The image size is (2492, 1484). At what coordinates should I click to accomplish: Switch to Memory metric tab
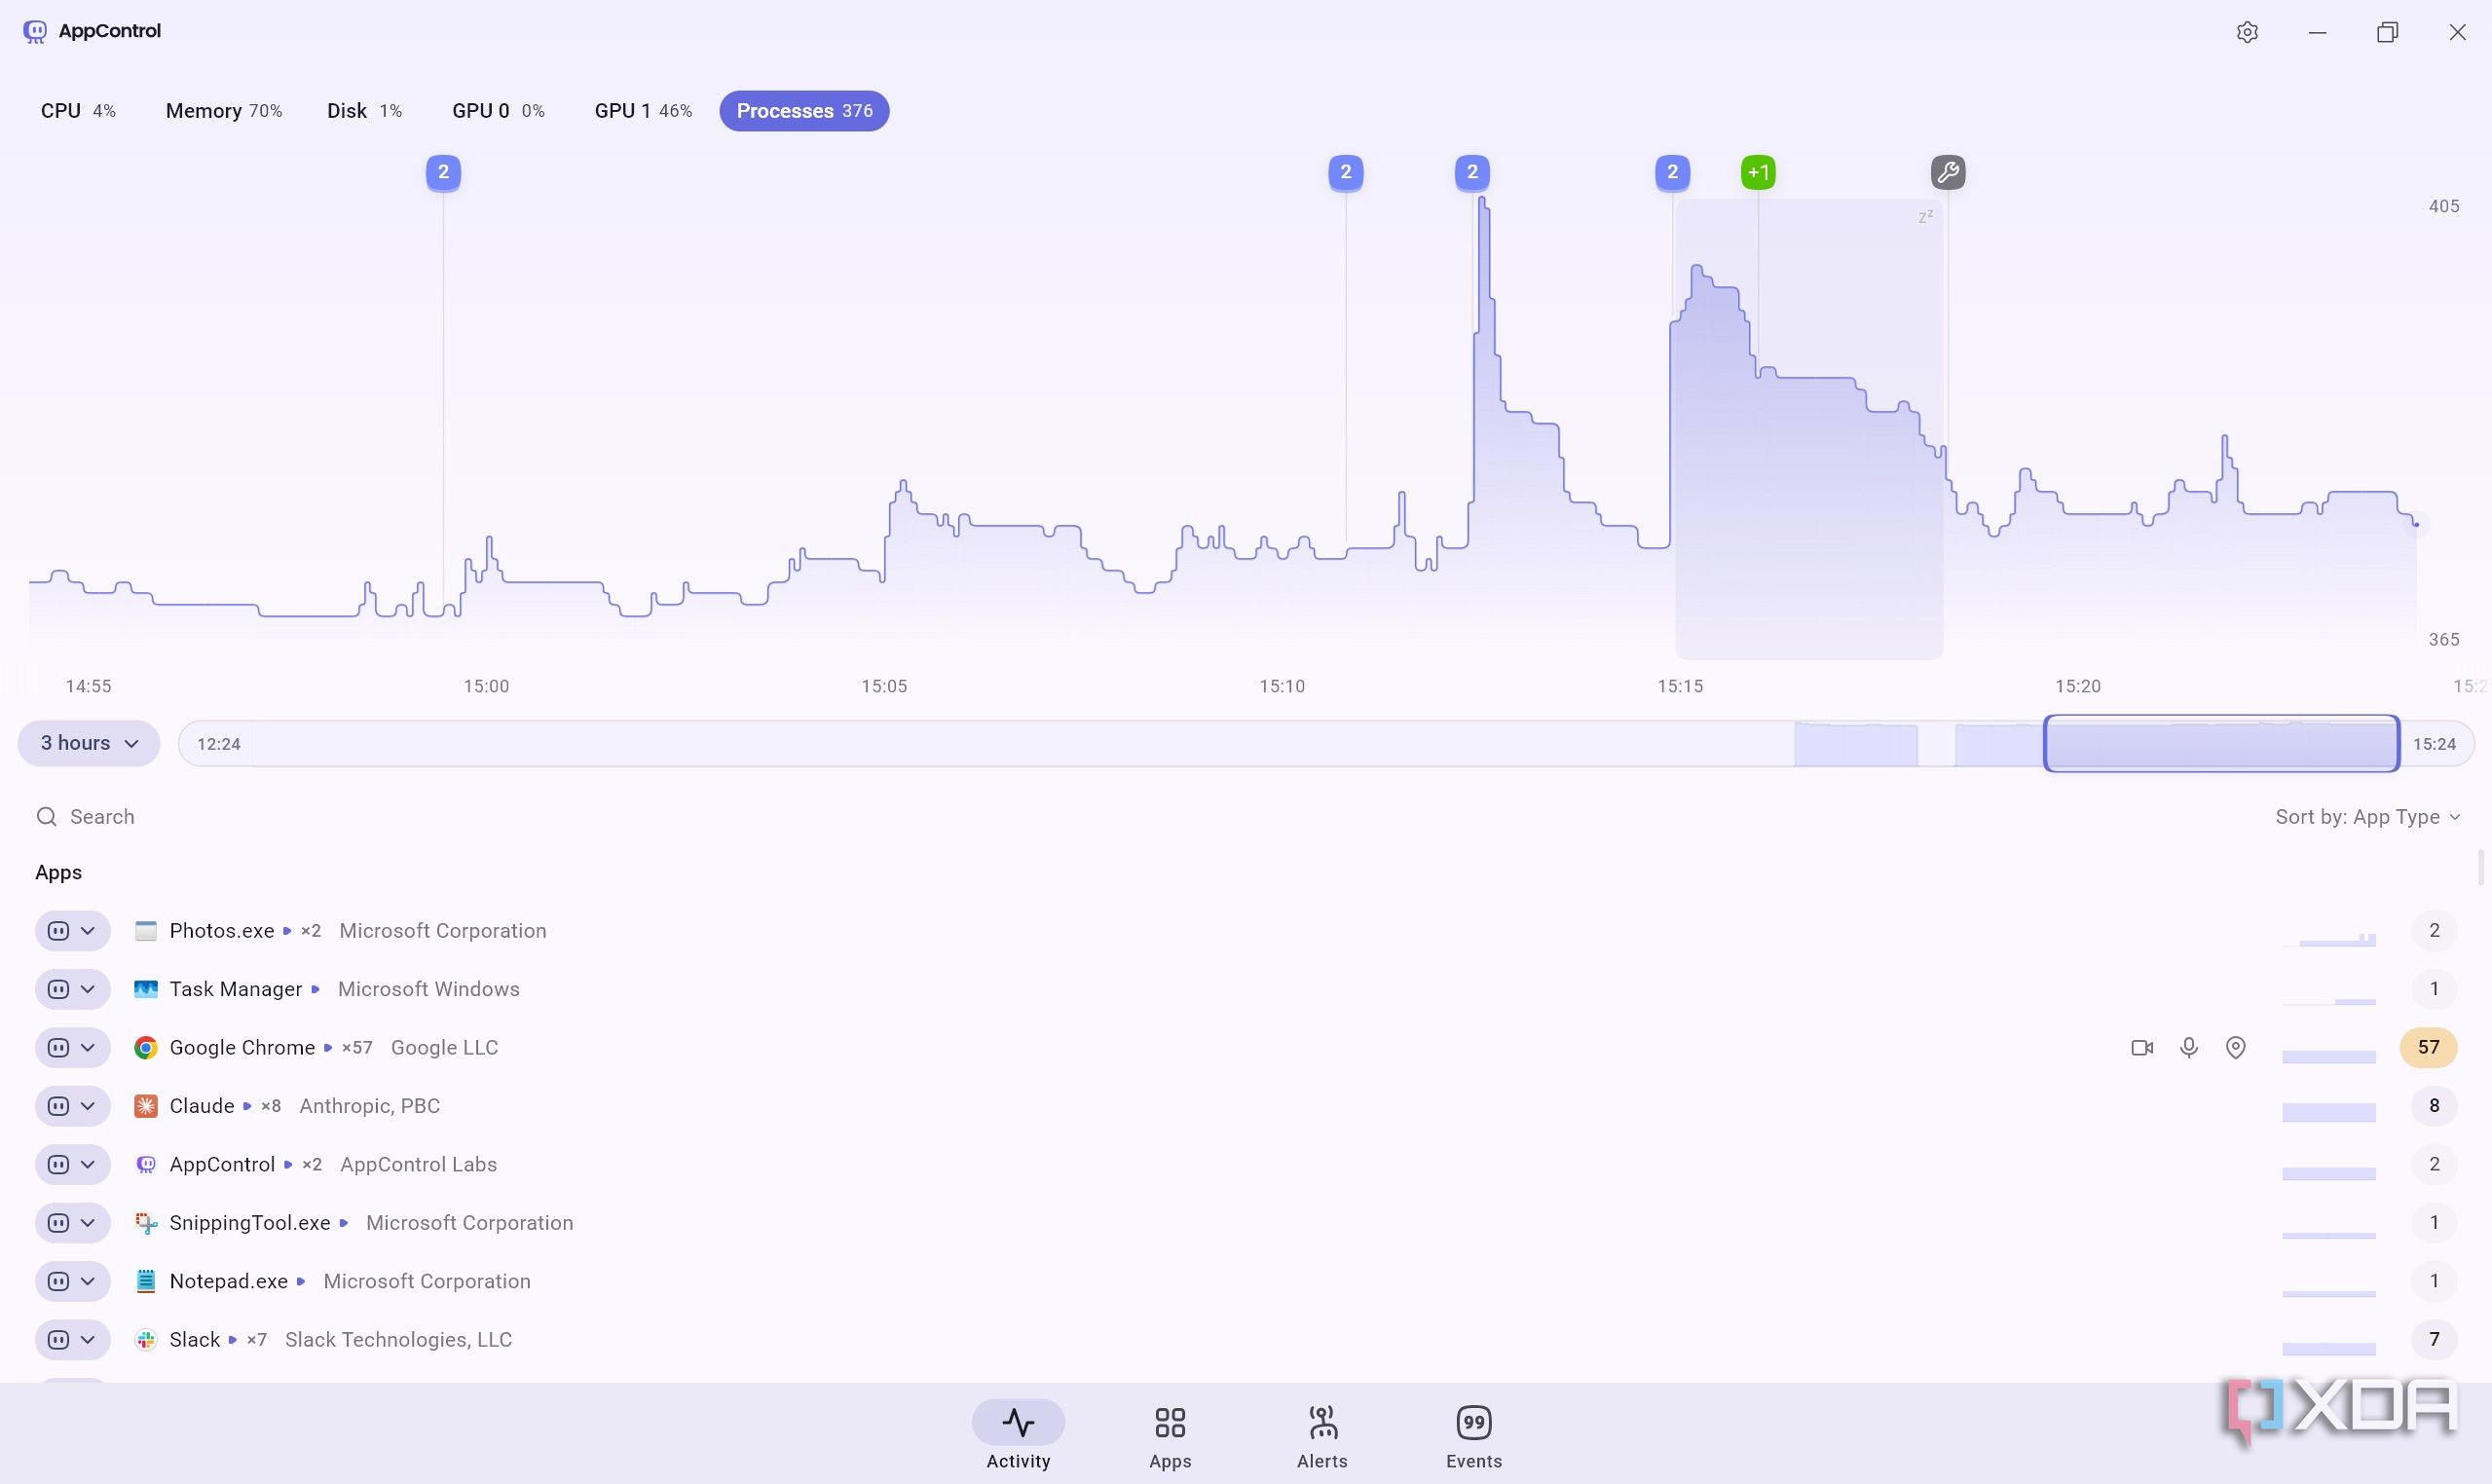pos(224,111)
